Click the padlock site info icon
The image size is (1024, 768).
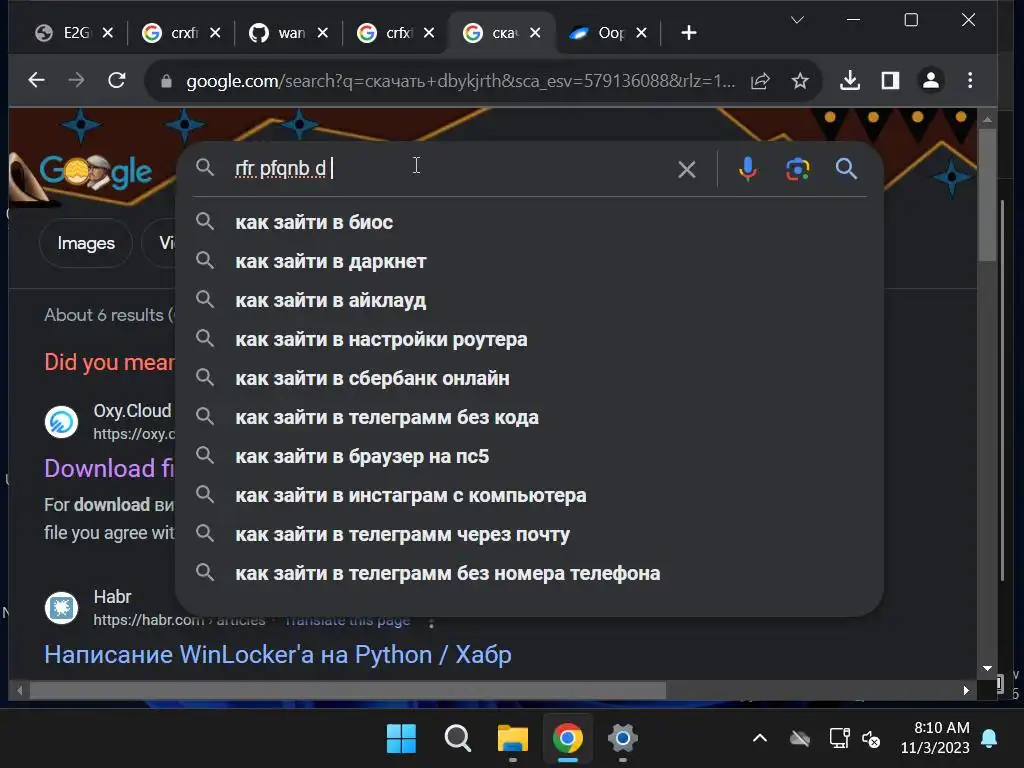(166, 81)
